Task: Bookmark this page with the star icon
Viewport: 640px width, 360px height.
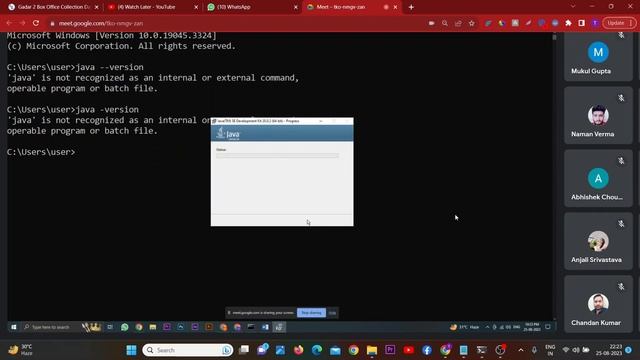Action: (472, 23)
